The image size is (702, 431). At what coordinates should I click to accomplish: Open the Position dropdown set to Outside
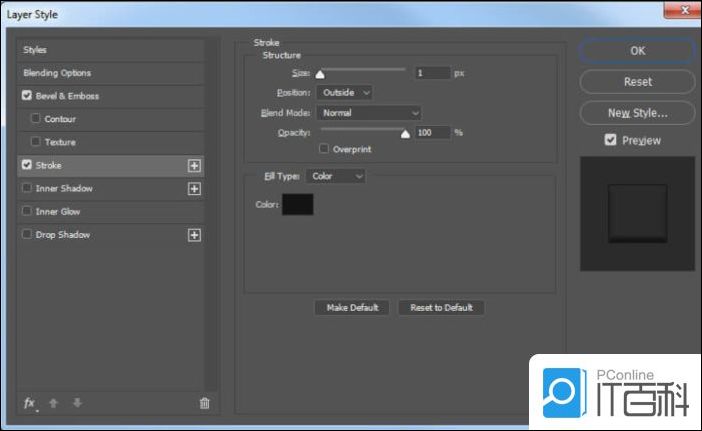click(x=344, y=93)
